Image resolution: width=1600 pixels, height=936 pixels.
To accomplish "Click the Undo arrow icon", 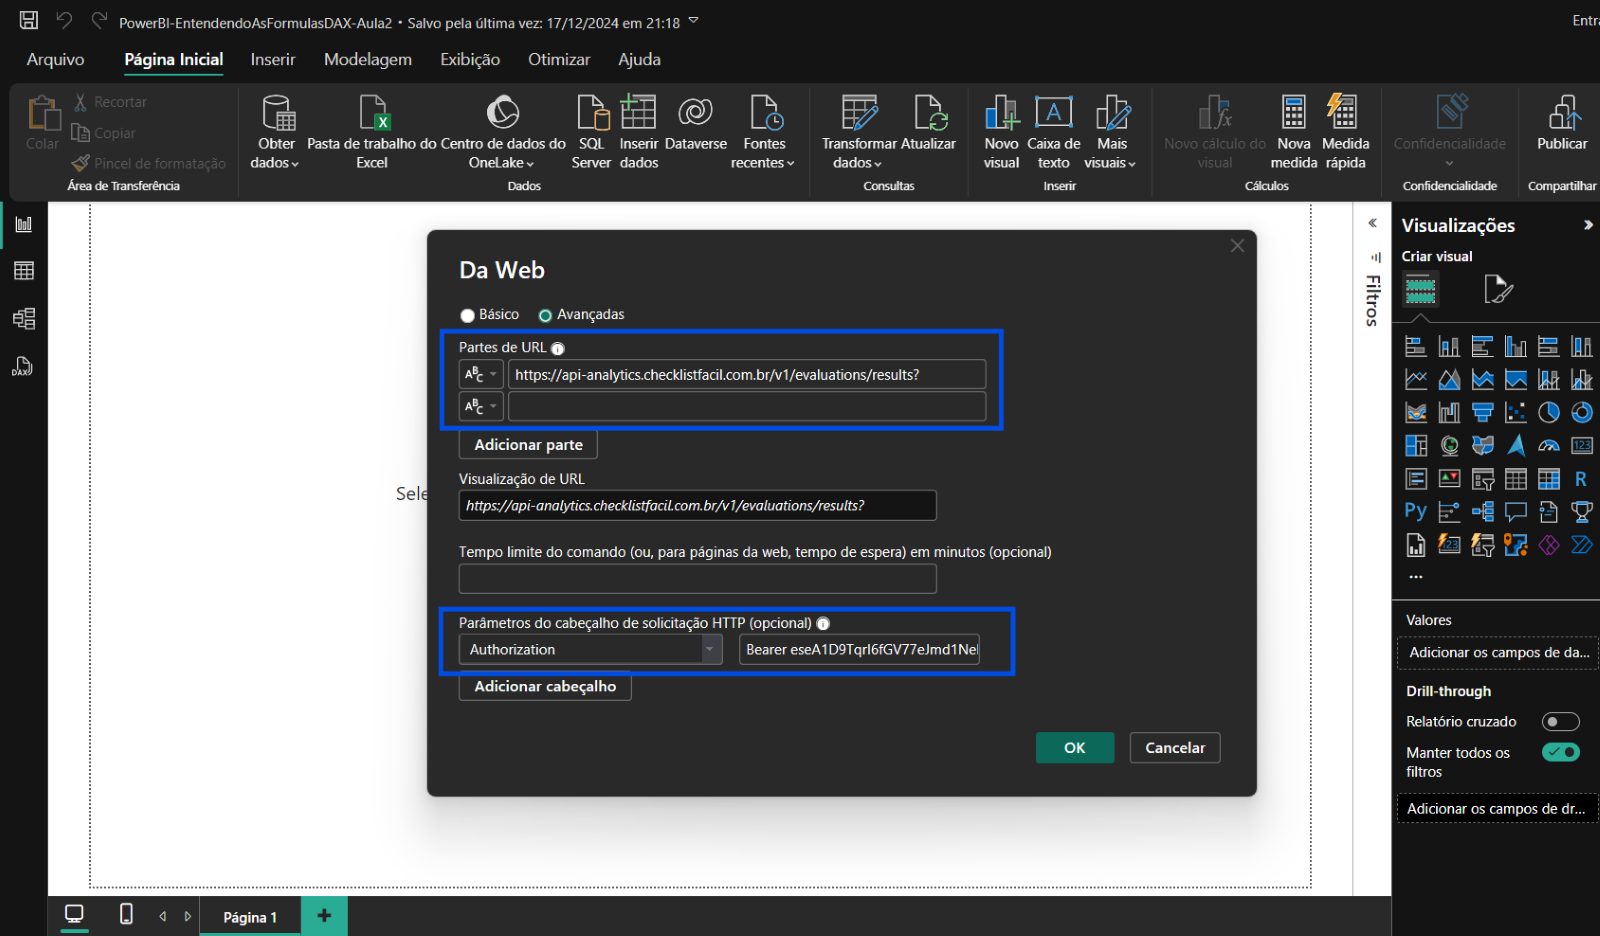I will click(x=64, y=20).
